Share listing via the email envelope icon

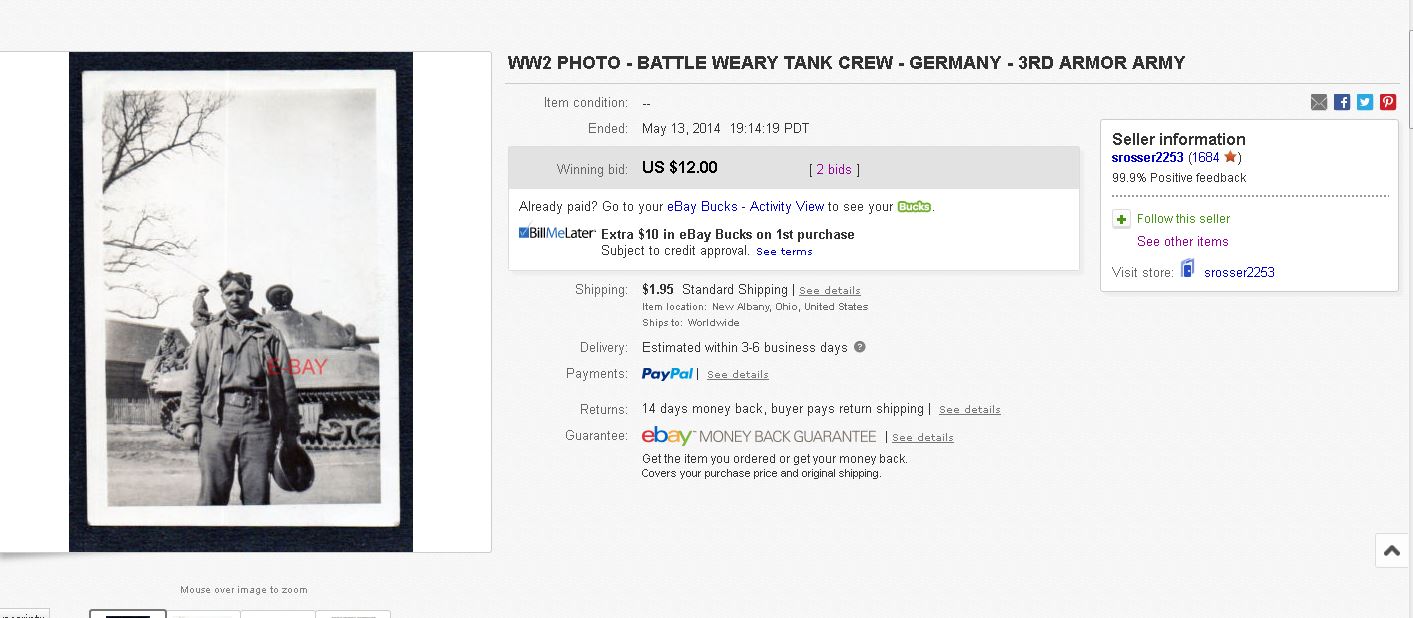pyautogui.click(x=1319, y=102)
